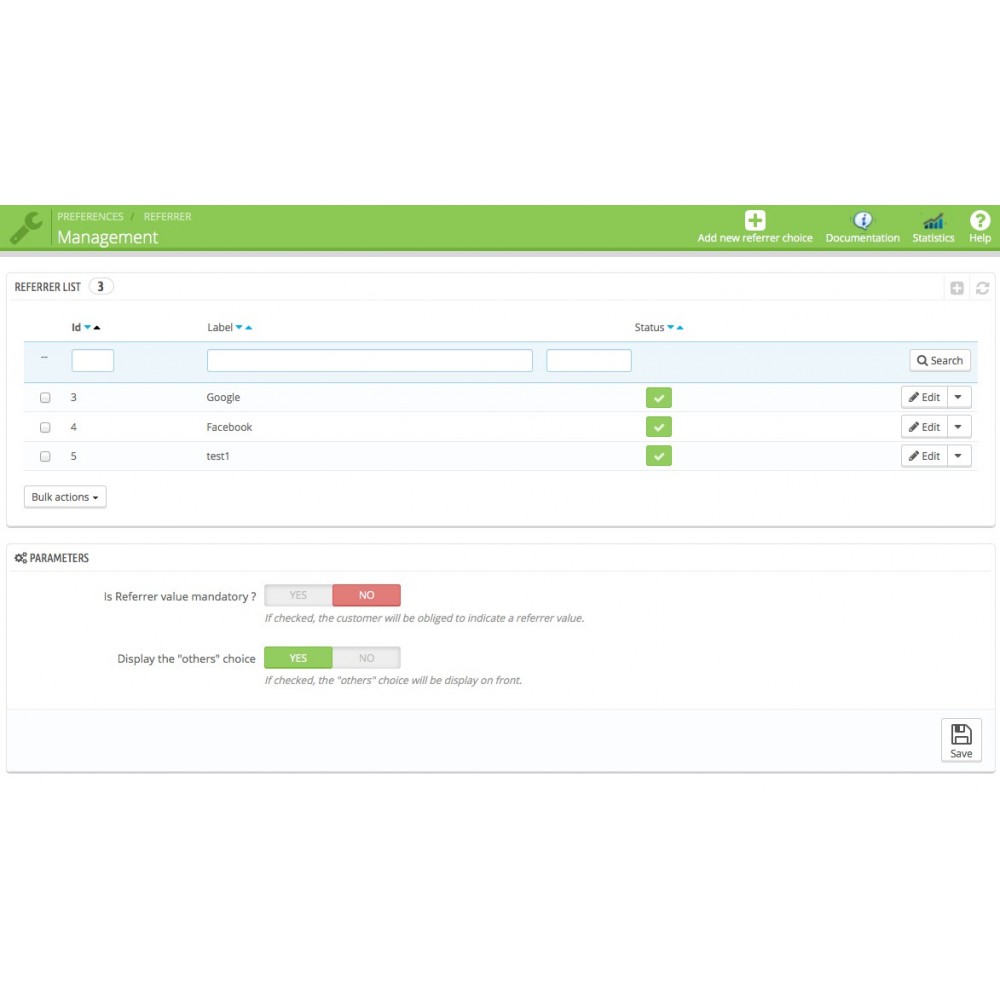Open the Statistics chart icon
The width and height of the screenshot is (1000, 1000).
[x=933, y=221]
